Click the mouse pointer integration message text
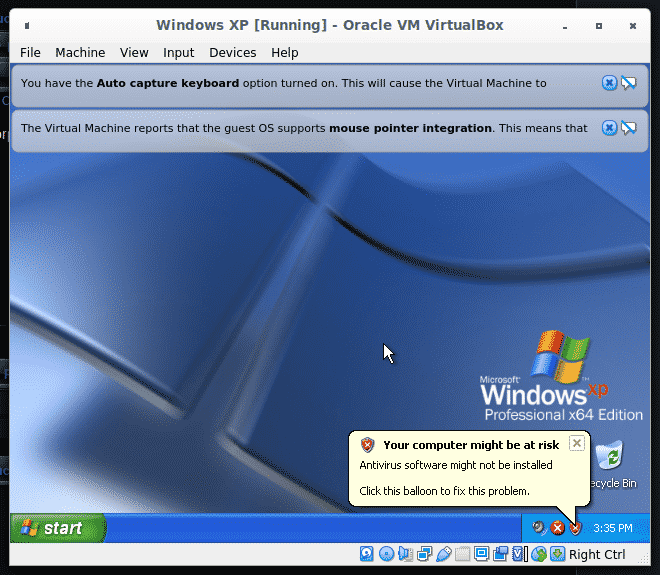The height and width of the screenshot is (575, 660). click(x=304, y=128)
